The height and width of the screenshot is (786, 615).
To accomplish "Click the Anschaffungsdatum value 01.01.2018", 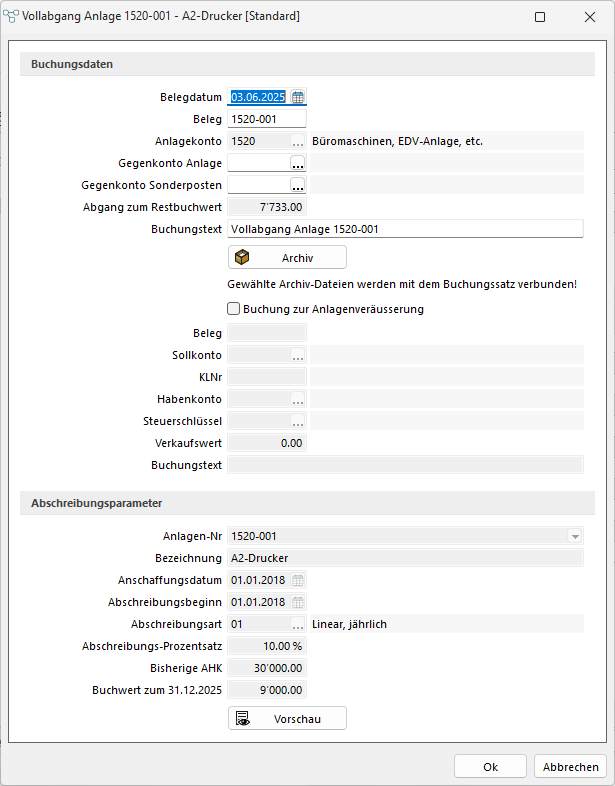I will (258, 580).
